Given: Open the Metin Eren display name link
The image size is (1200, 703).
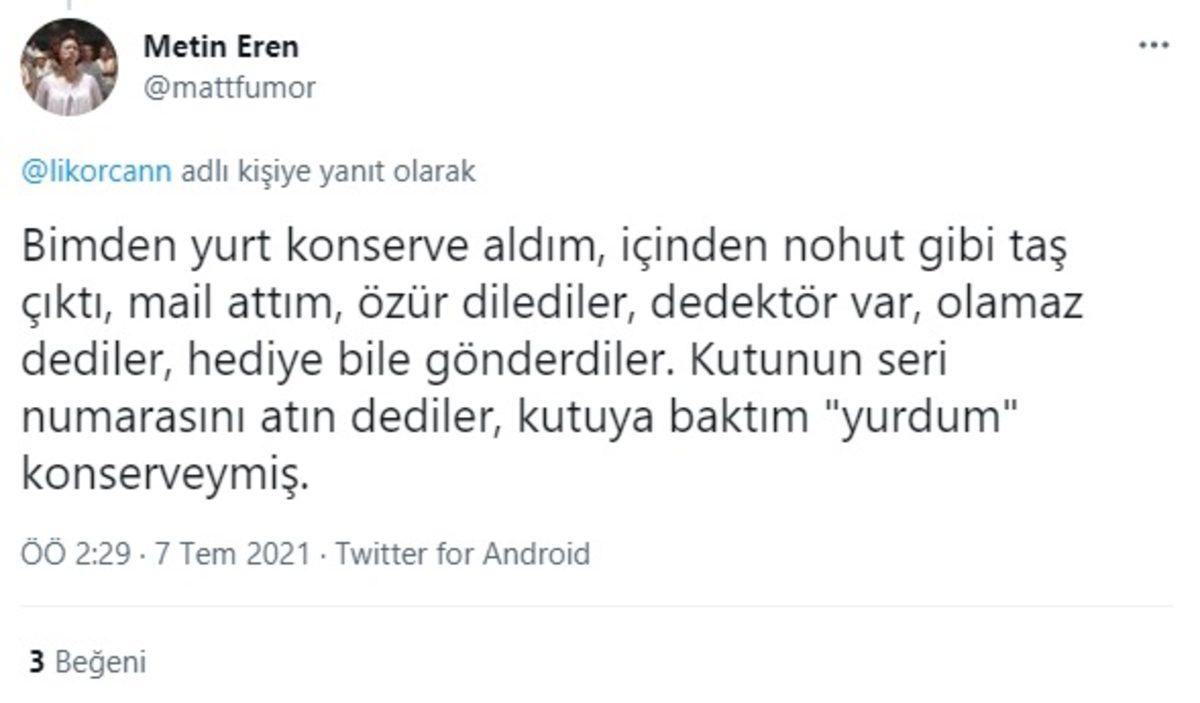Looking at the screenshot, I should point(221,46).
